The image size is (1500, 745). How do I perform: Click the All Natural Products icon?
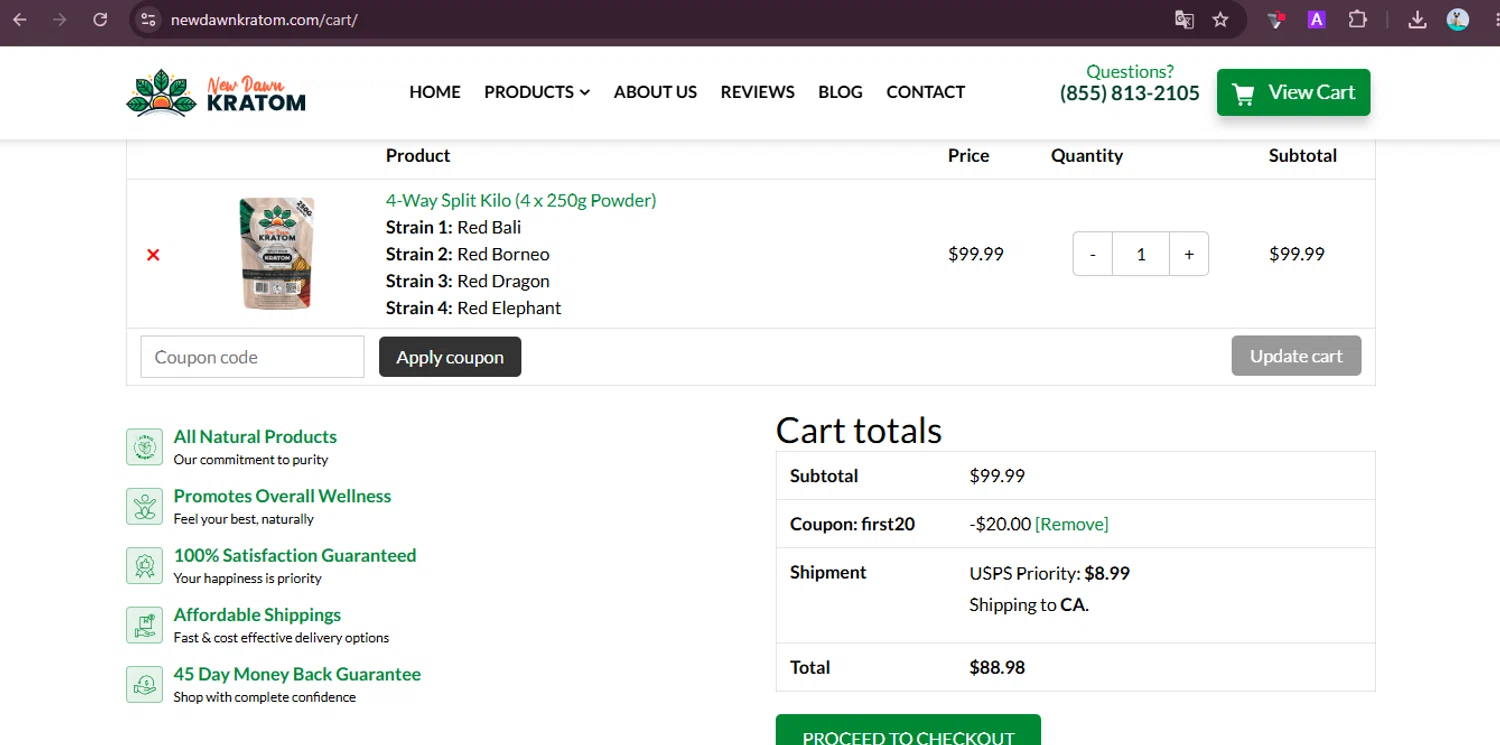pyautogui.click(x=145, y=447)
